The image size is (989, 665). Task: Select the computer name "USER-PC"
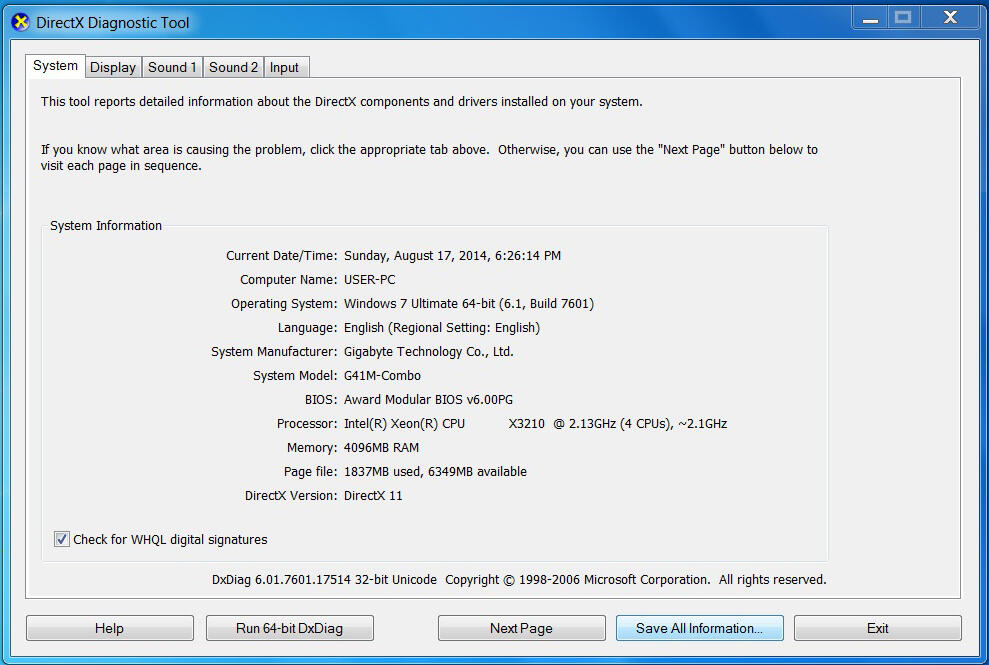pos(370,280)
